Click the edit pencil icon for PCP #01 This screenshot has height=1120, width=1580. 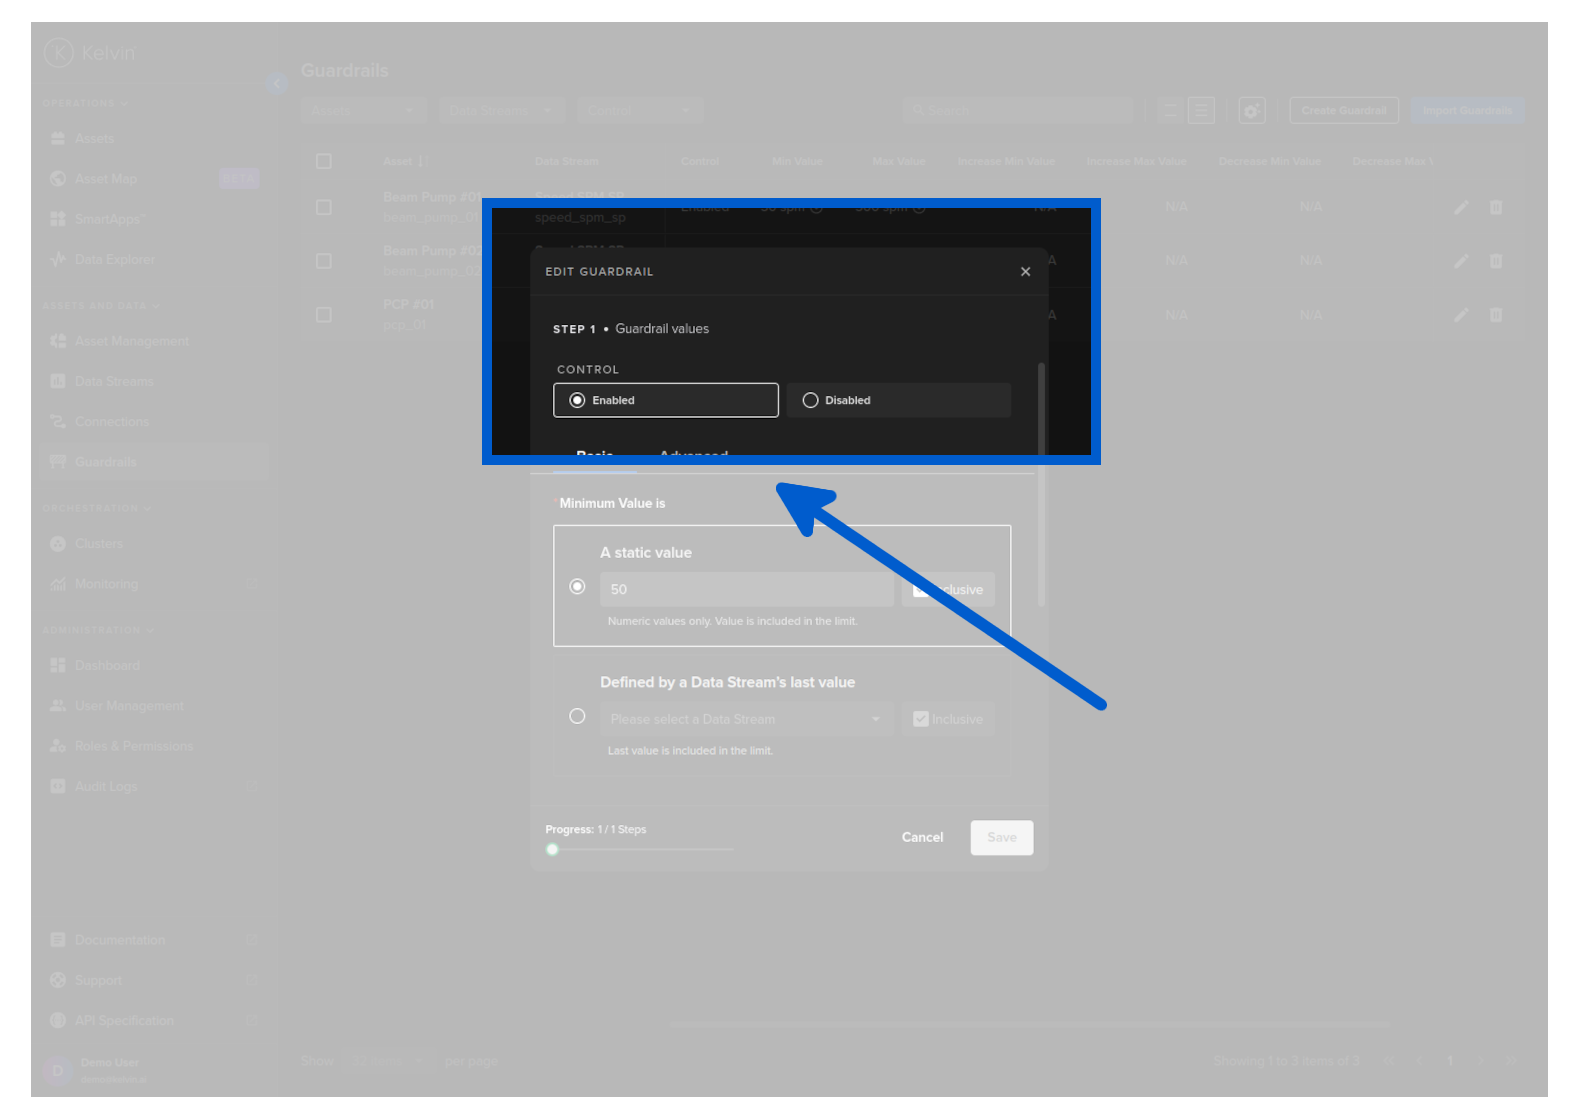point(1461,315)
